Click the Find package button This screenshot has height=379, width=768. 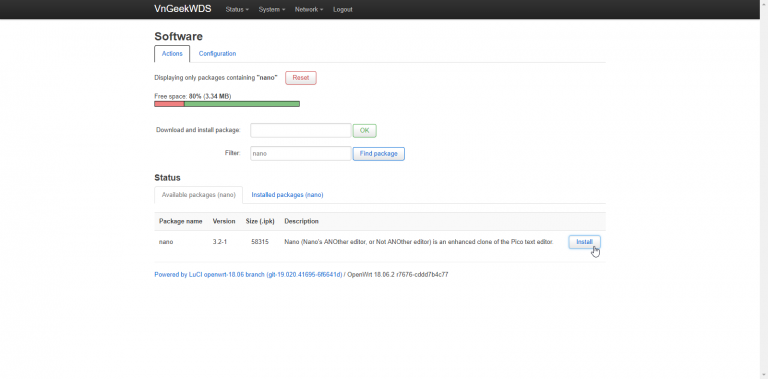pos(379,154)
